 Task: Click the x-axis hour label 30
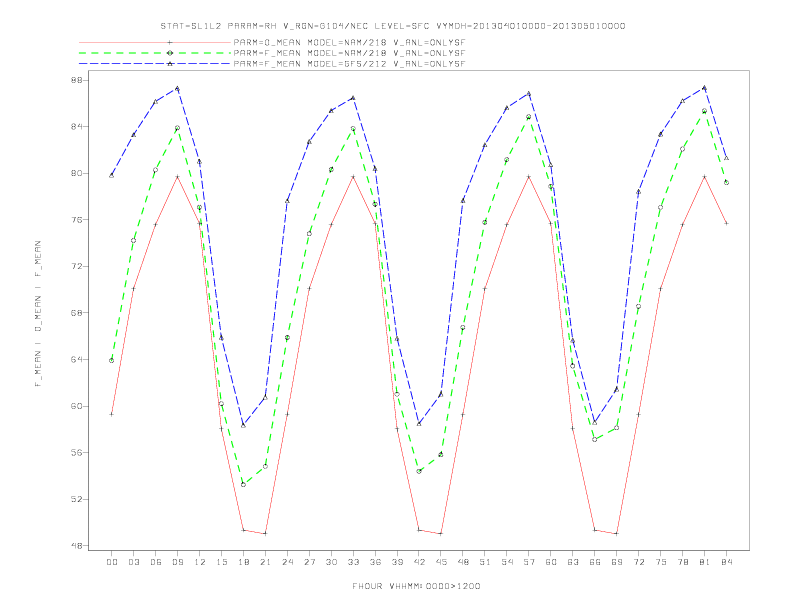tap(331, 562)
